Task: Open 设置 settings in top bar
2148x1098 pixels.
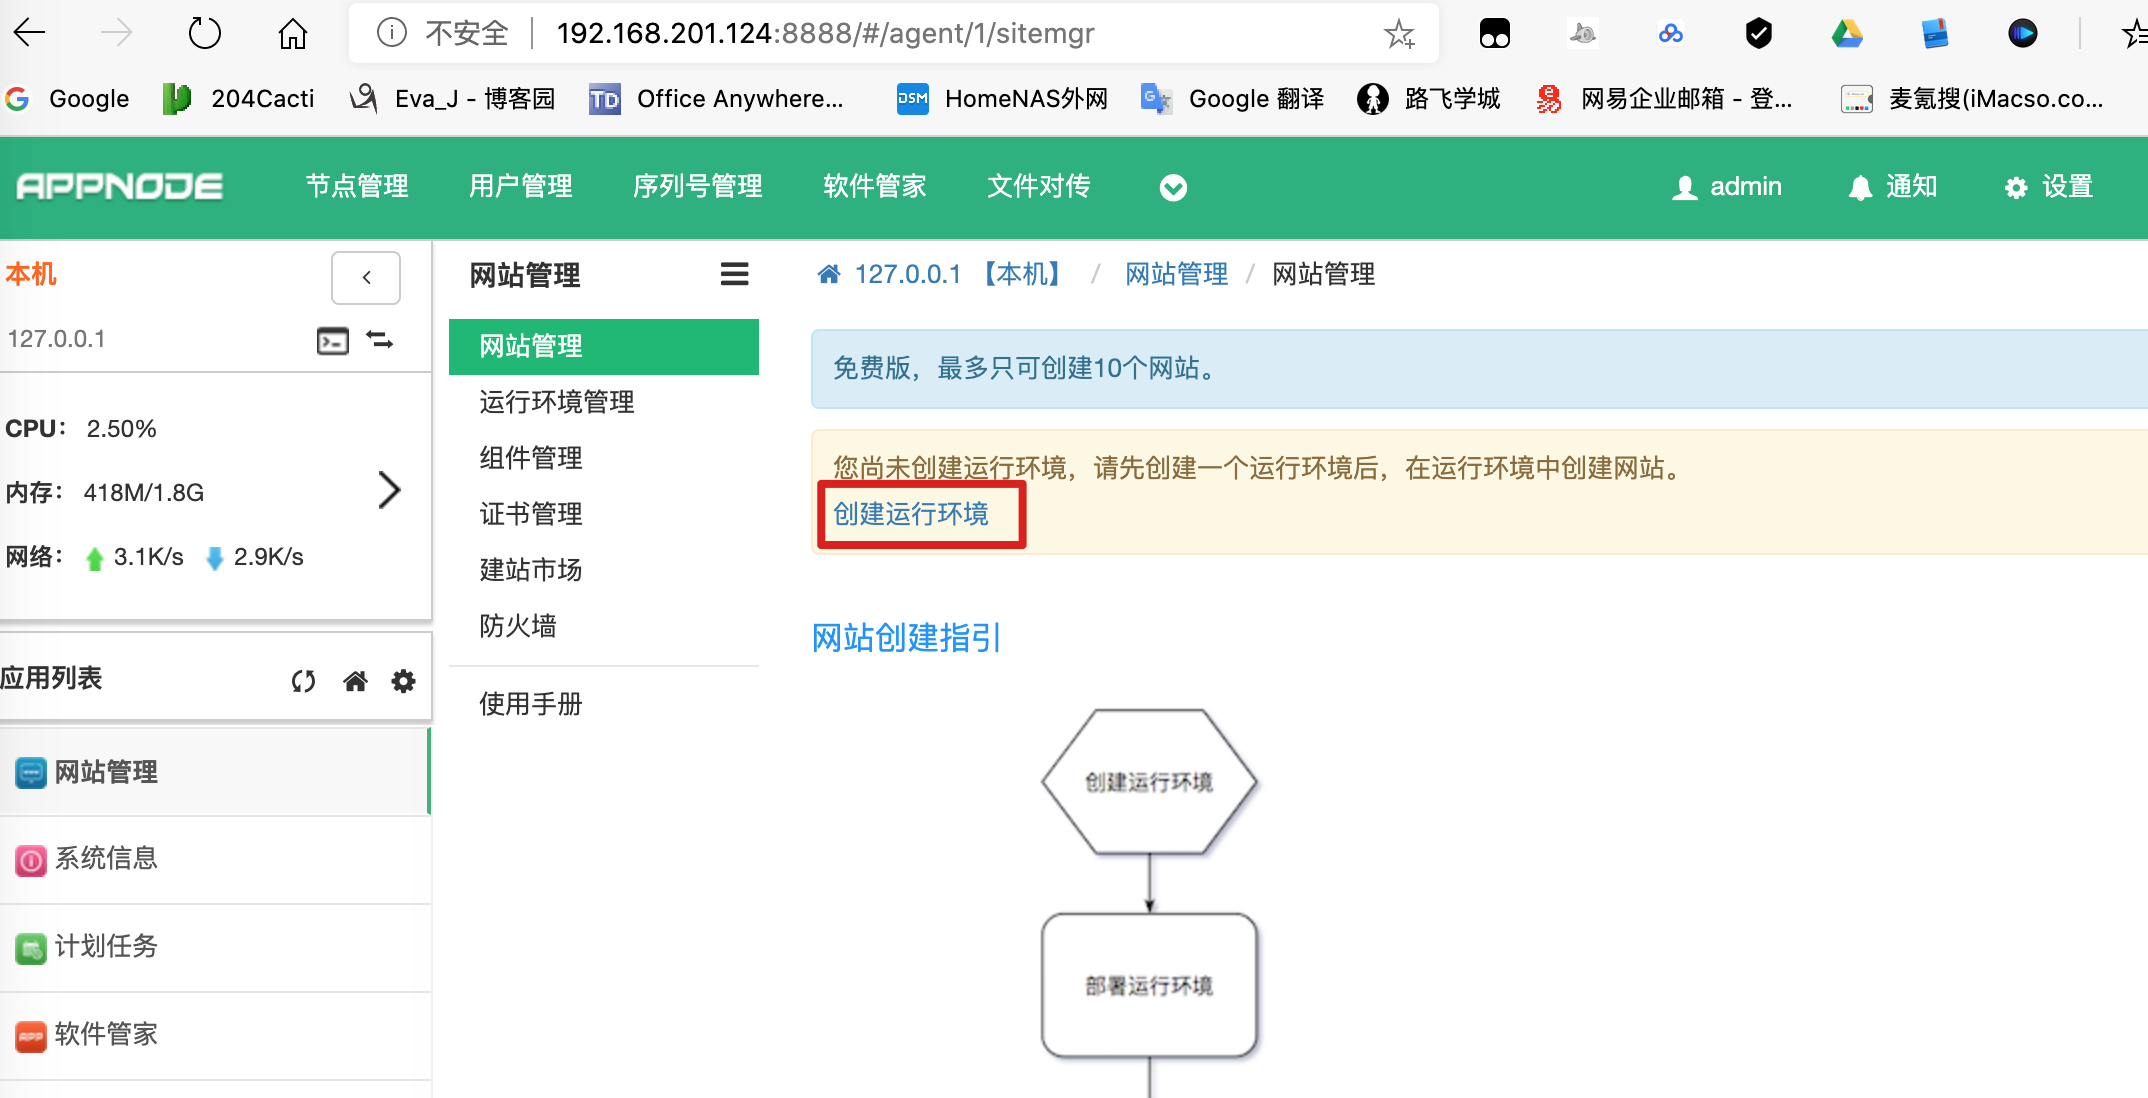Action: tap(2048, 187)
